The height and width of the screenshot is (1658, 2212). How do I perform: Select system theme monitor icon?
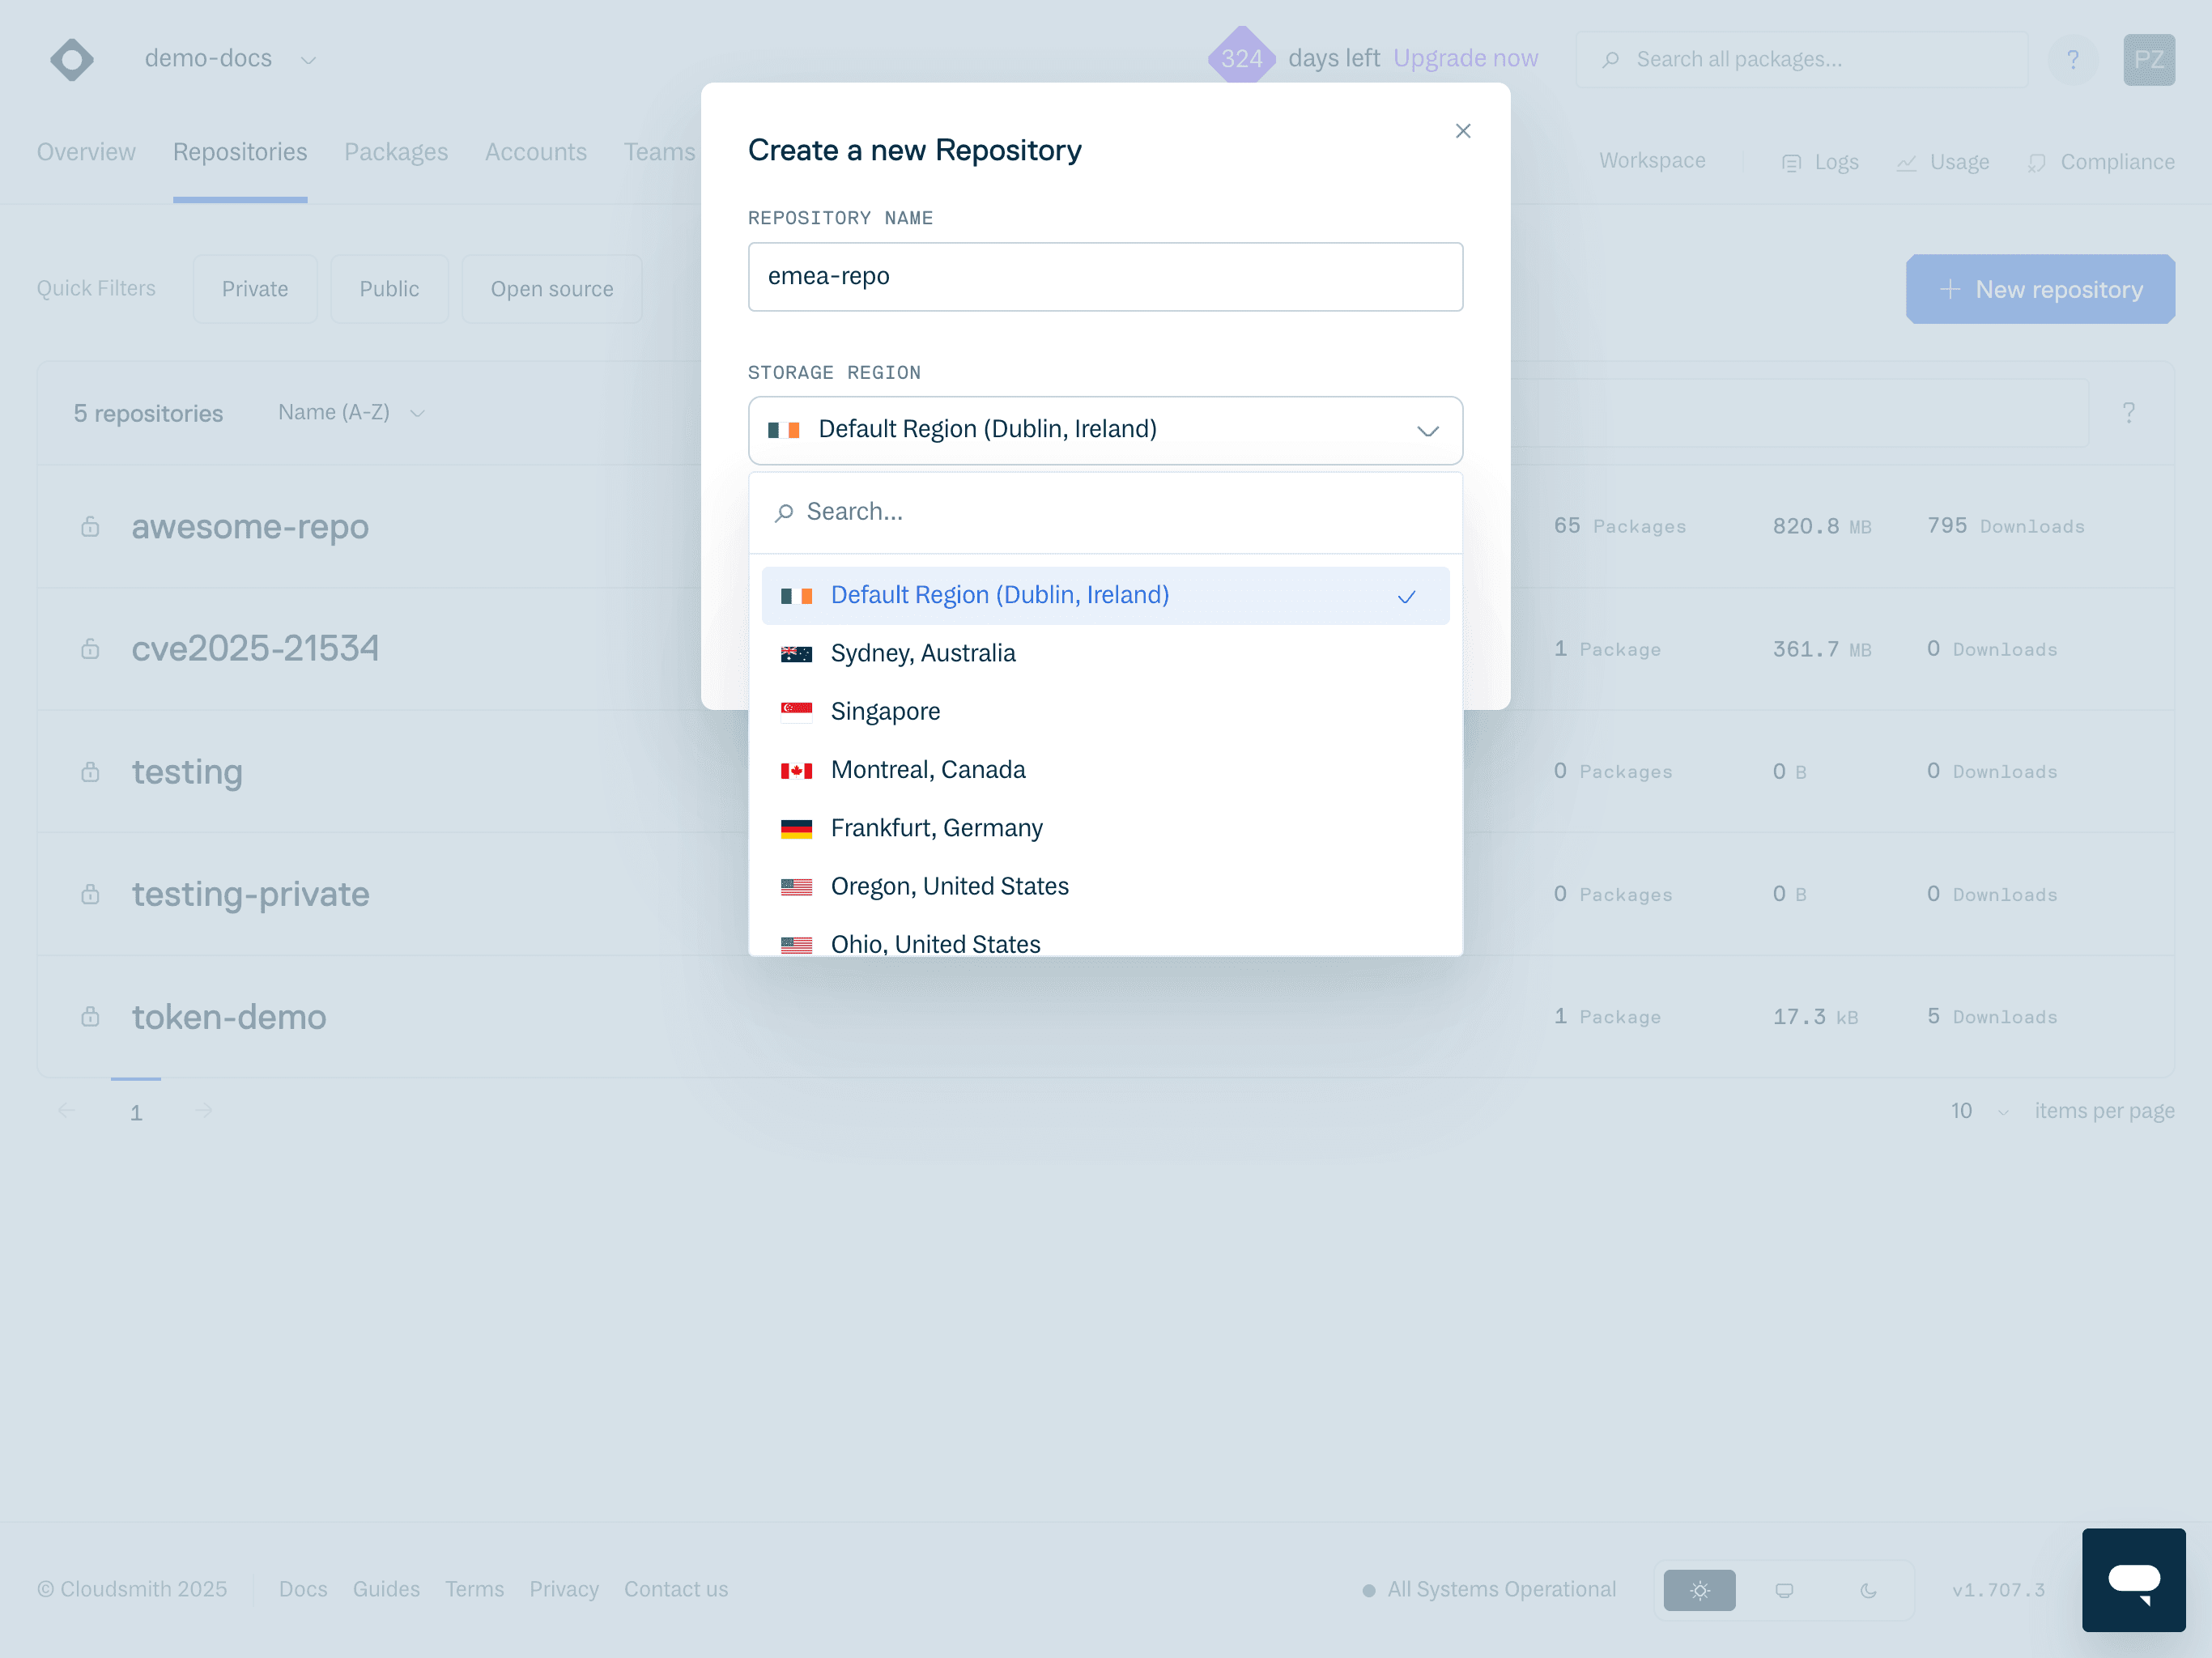click(1784, 1590)
